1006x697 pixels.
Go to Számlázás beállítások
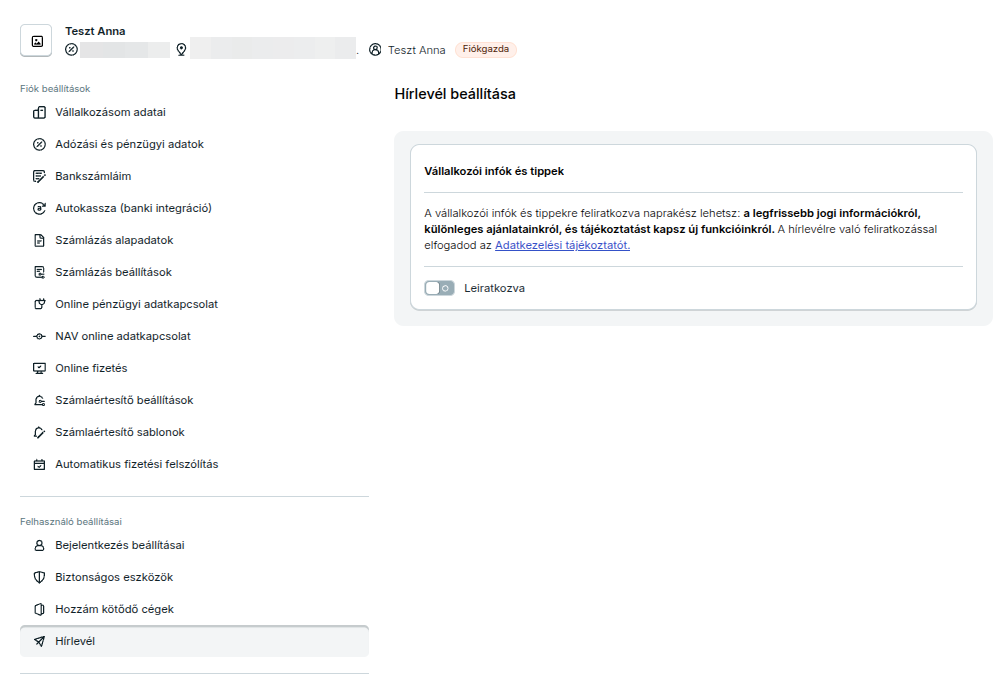coord(113,272)
